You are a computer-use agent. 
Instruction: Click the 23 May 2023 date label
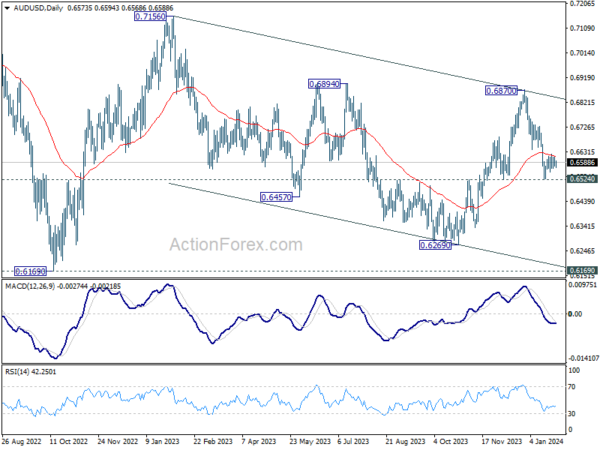point(310,441)
